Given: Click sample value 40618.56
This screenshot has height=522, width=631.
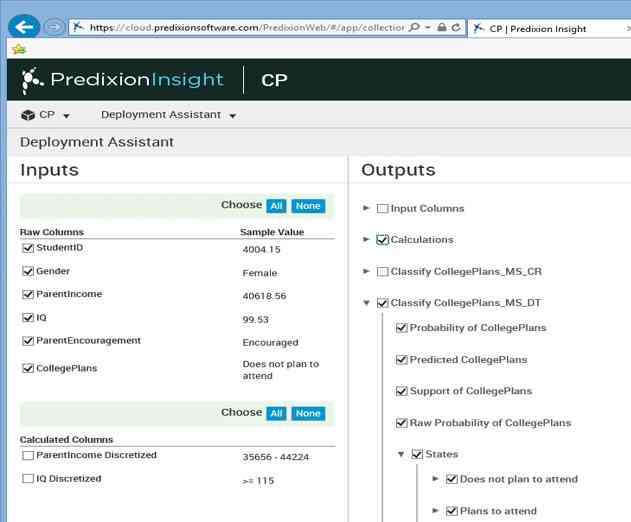Looking at the screenshot, I should (264, 296).
